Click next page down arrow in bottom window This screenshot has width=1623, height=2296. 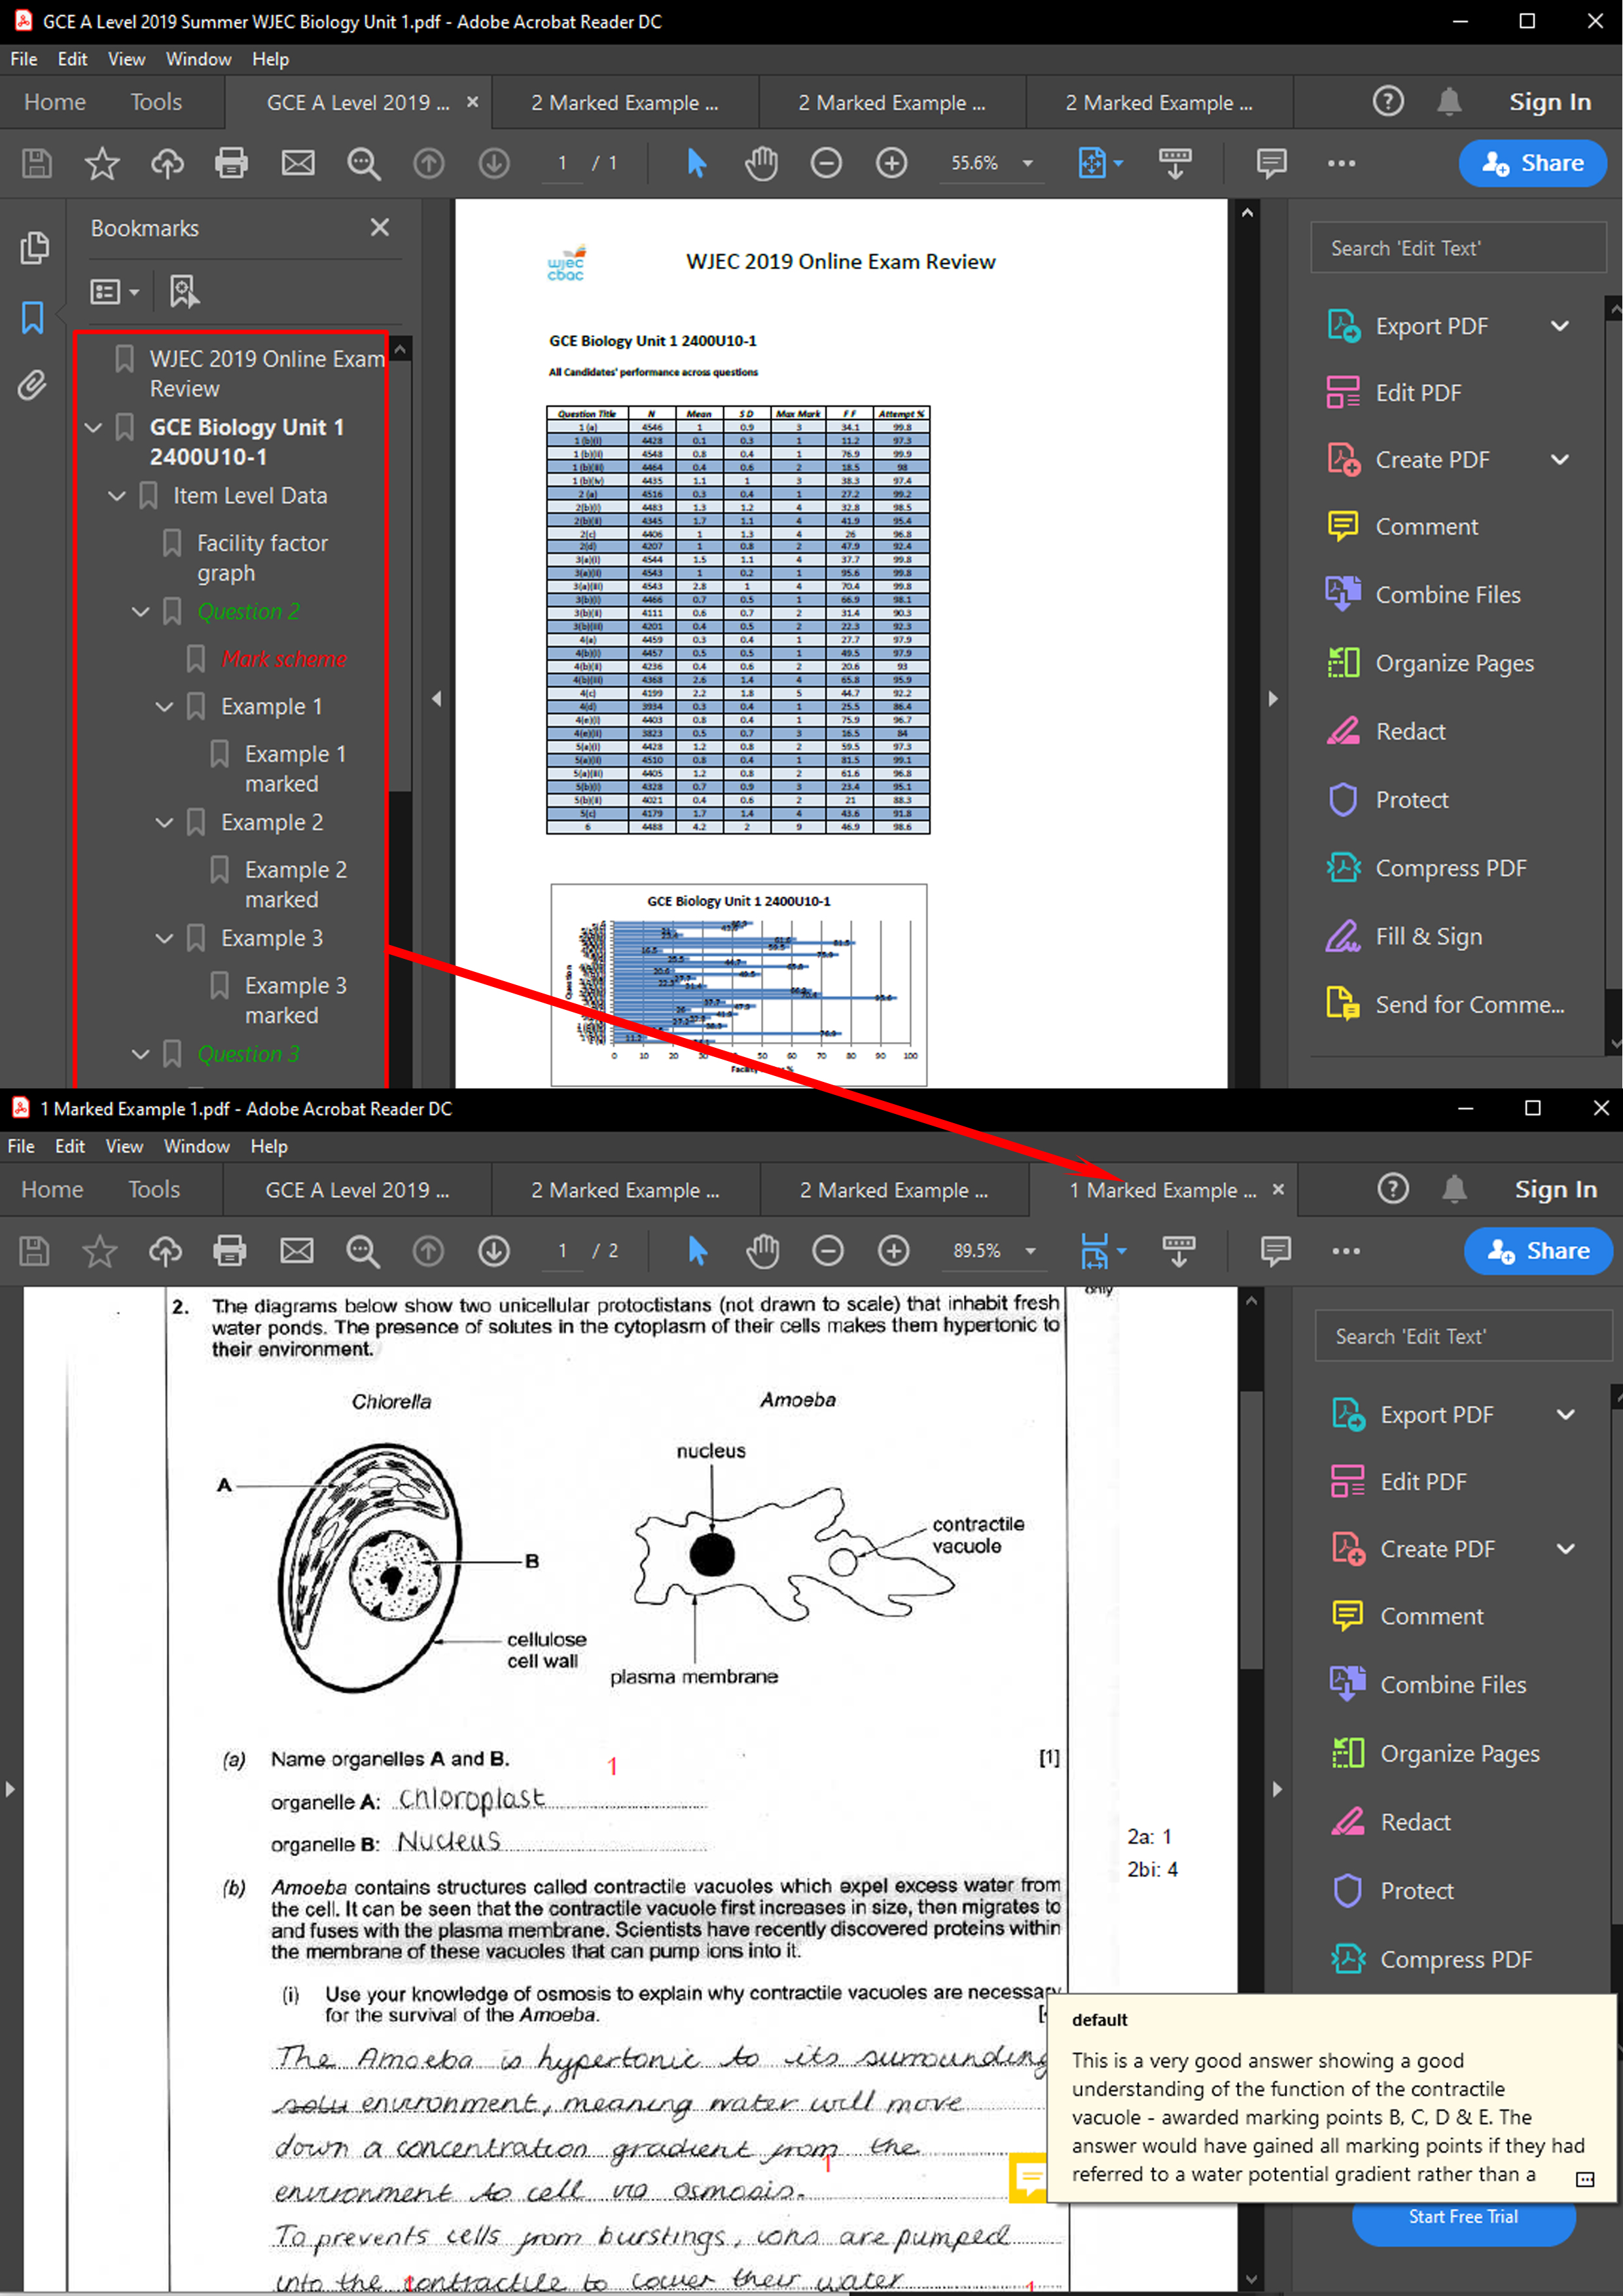(x=494, y=1251)
